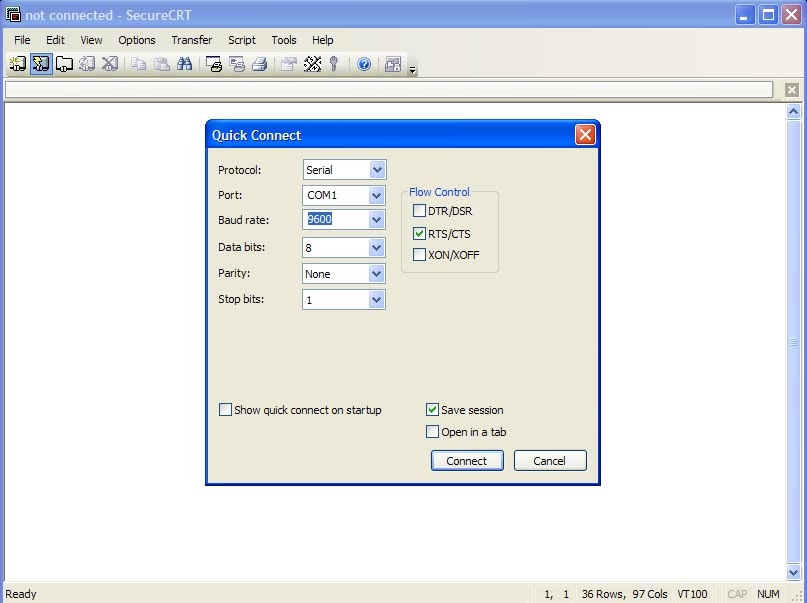Select the Quick Connect toolbar icon
Viewport: 807px width, 603px height.
[40, 63]
